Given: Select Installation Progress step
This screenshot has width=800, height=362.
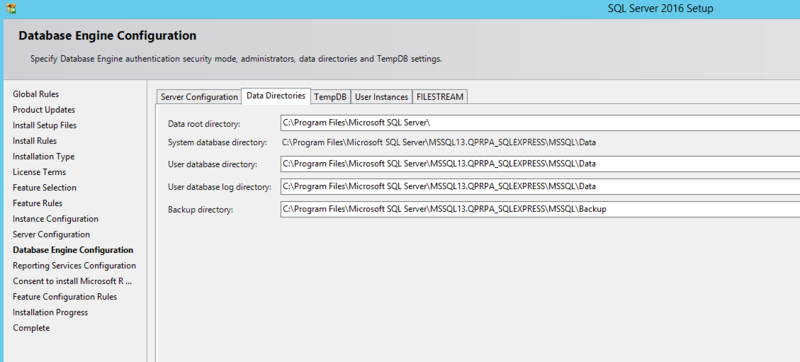Looking at the screenshot, I should click(50, 313).
